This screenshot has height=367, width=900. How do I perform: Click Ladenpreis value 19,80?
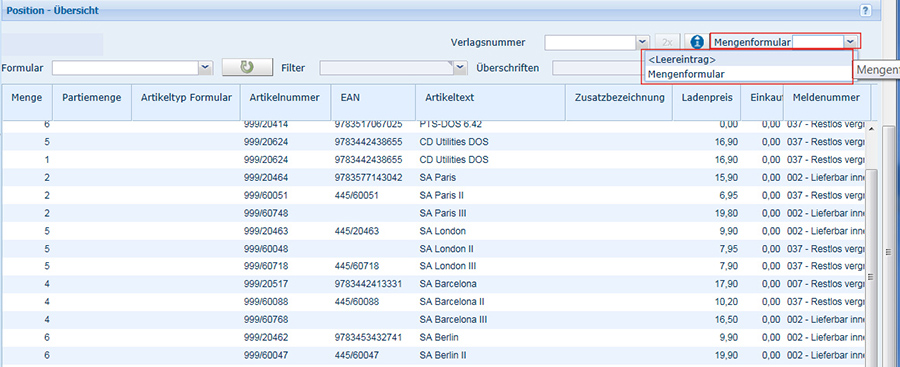click(727, 213)
